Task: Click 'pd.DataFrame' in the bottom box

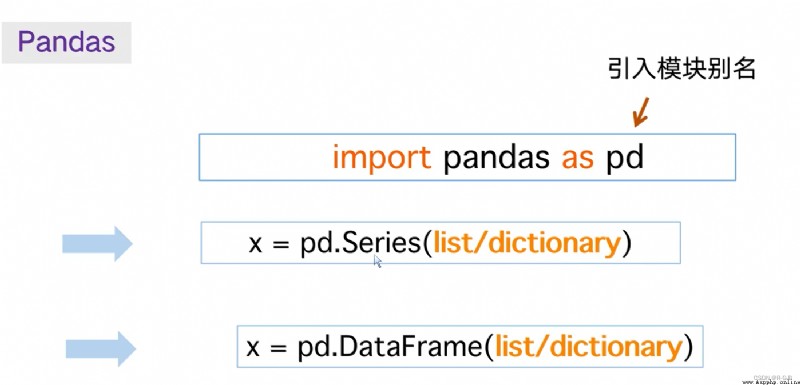Action: click(x=390, y=348)
